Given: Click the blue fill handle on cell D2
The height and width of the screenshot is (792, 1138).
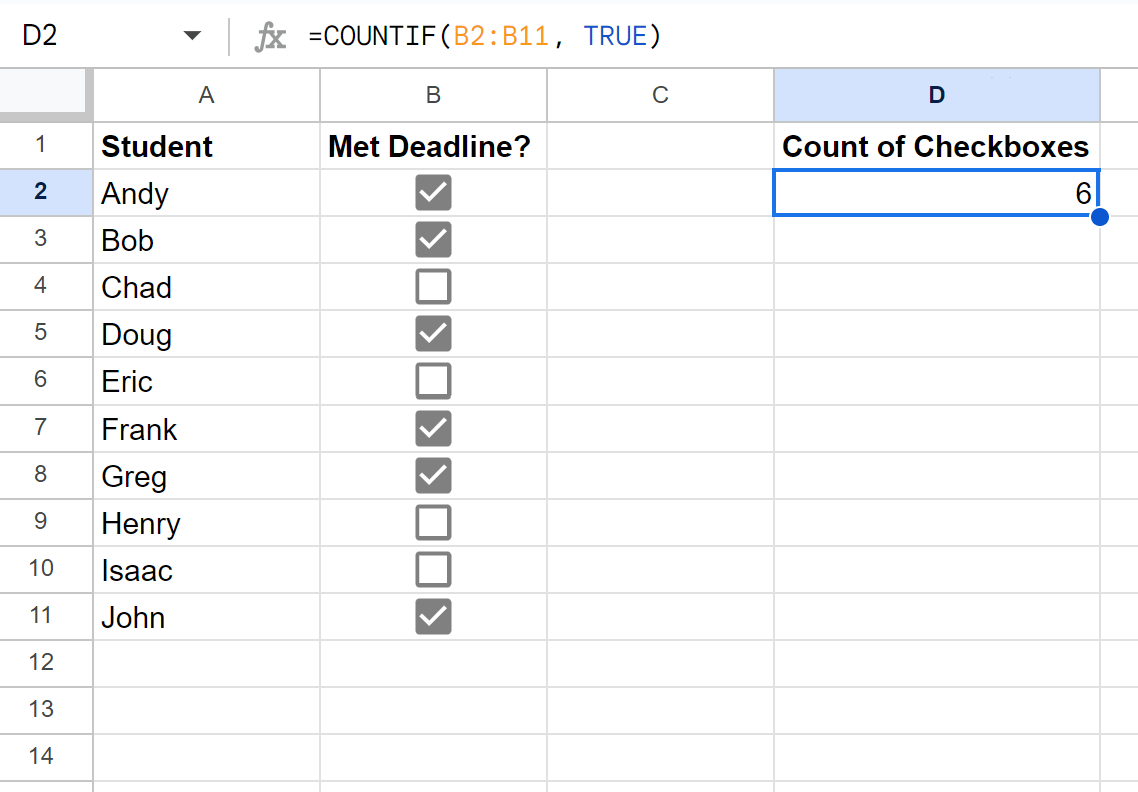Looking at the screenshot, I should (1100, 216).
